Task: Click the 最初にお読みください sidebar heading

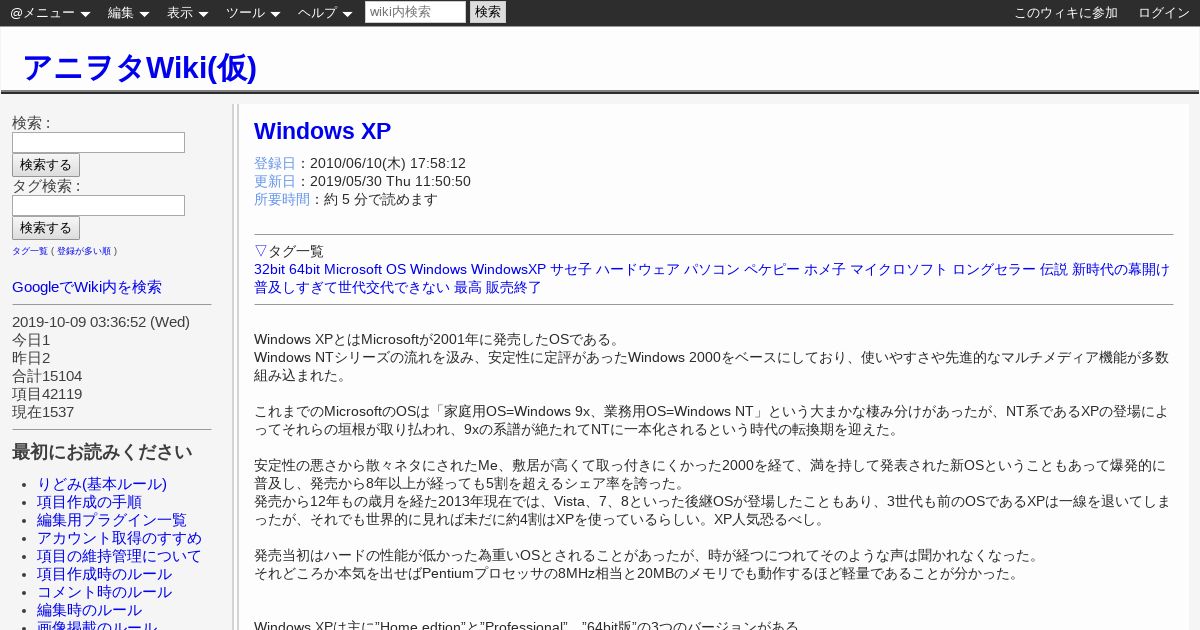Action: pos(102,452)
